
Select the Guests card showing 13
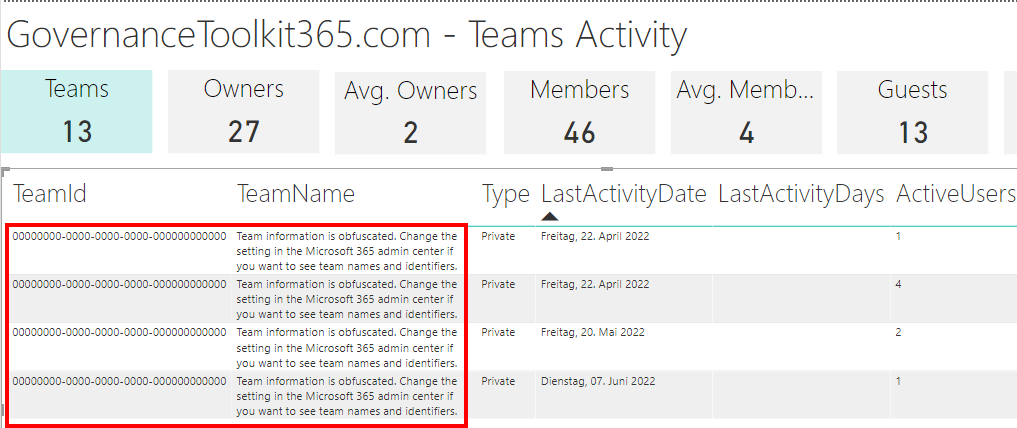[x=913, y=112]
